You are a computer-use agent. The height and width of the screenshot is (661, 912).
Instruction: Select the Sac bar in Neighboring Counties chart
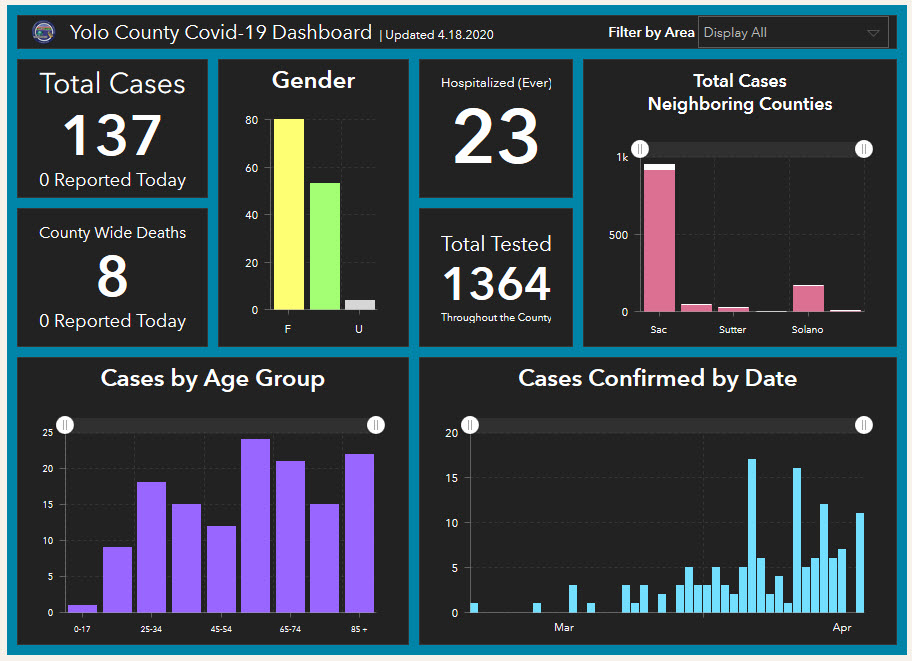(x=659, y=240)
